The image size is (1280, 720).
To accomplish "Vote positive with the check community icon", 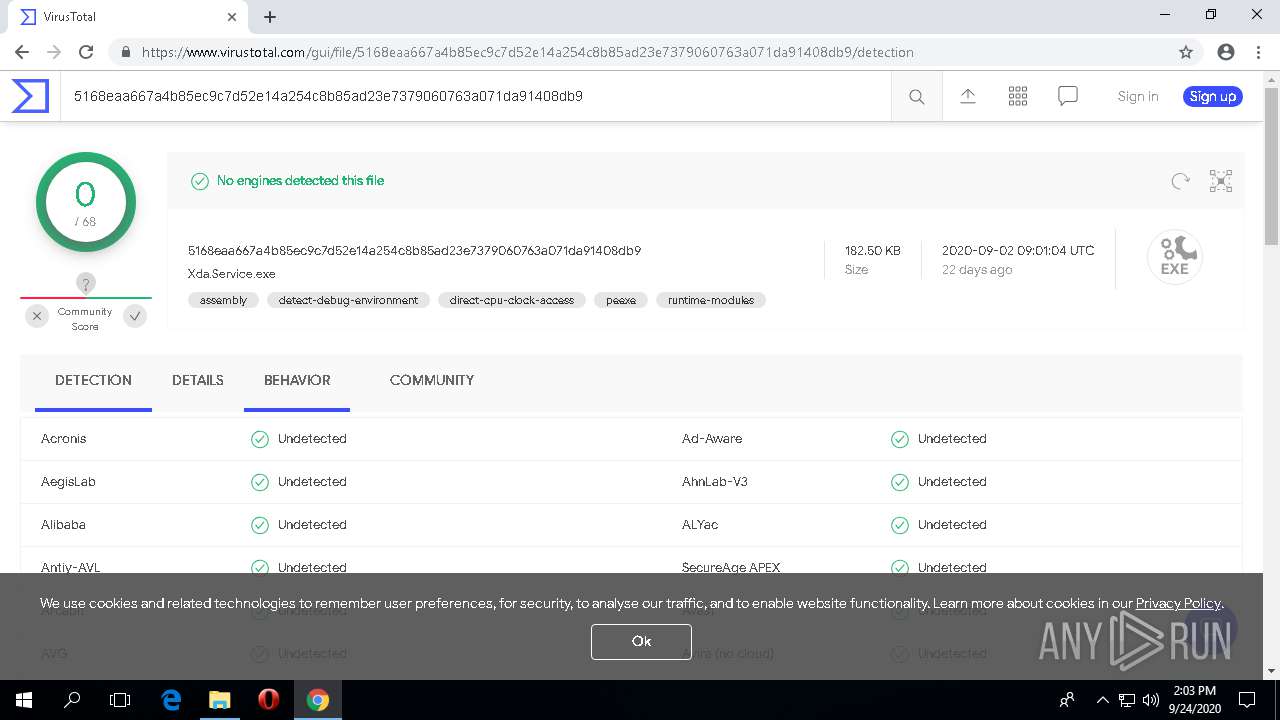I will click(135, 316).
